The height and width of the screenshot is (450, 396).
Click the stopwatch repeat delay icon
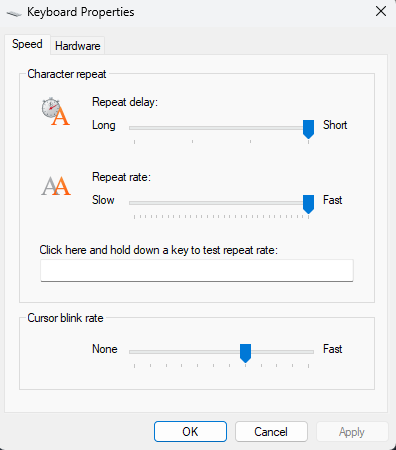pyautogui.click(x=56, y=111)
